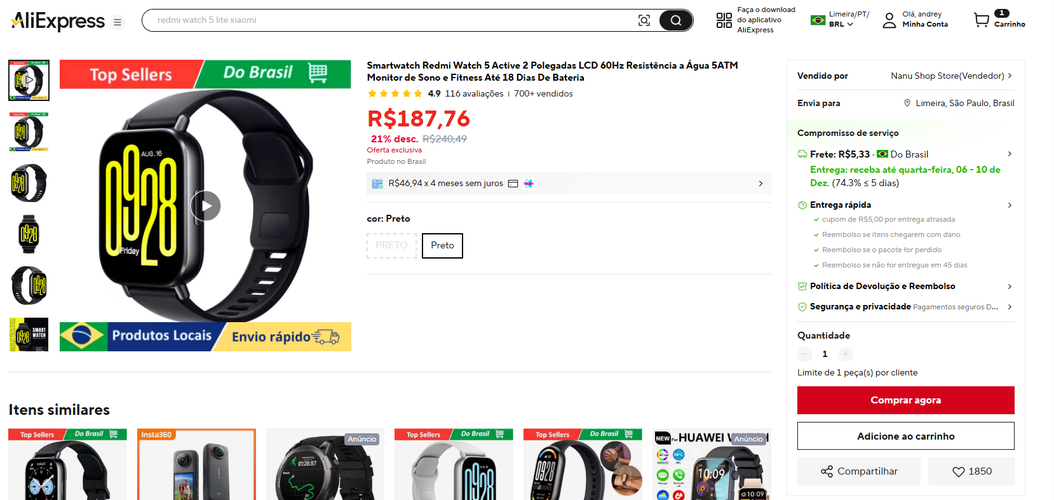Increase quantity with plus button
The width and height of the screenshot is (1054, 500).
pyautogui.click(x=845, y=354)
